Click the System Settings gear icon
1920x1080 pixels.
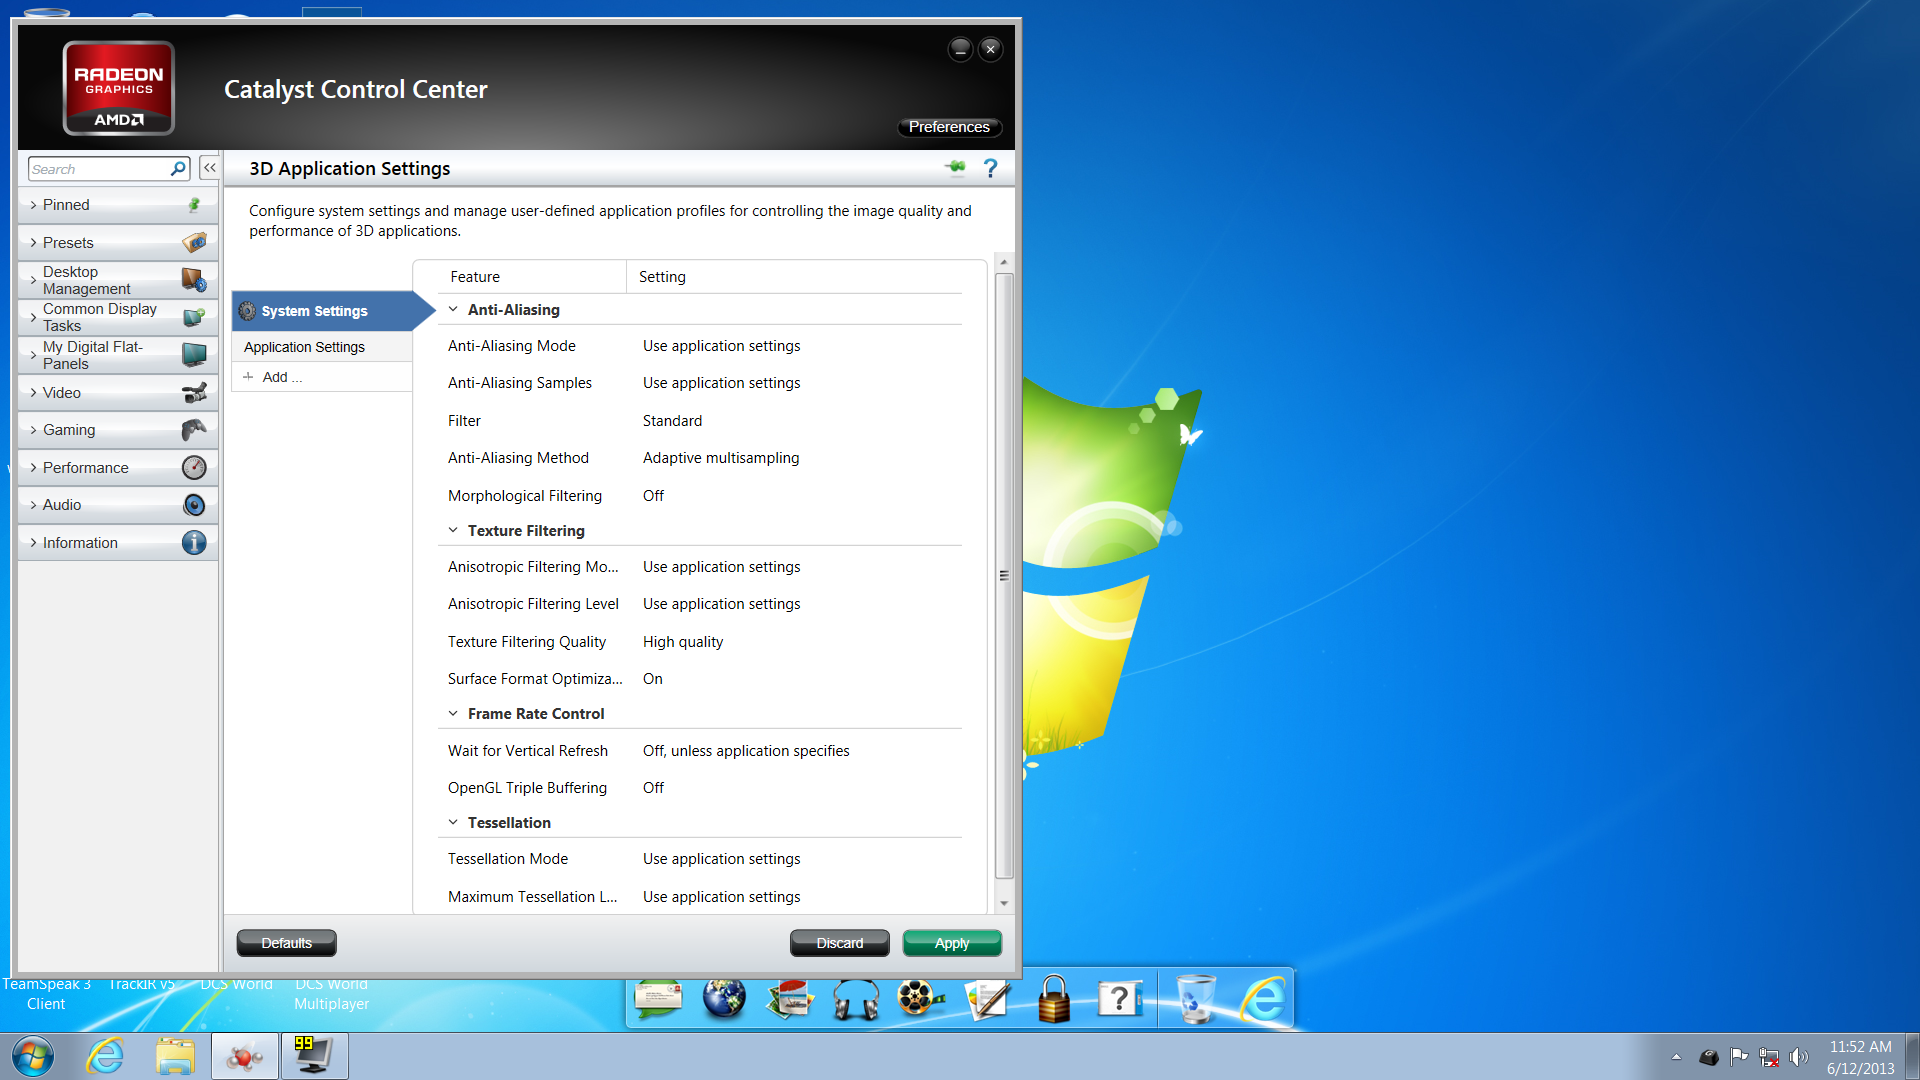coord(247,311)
